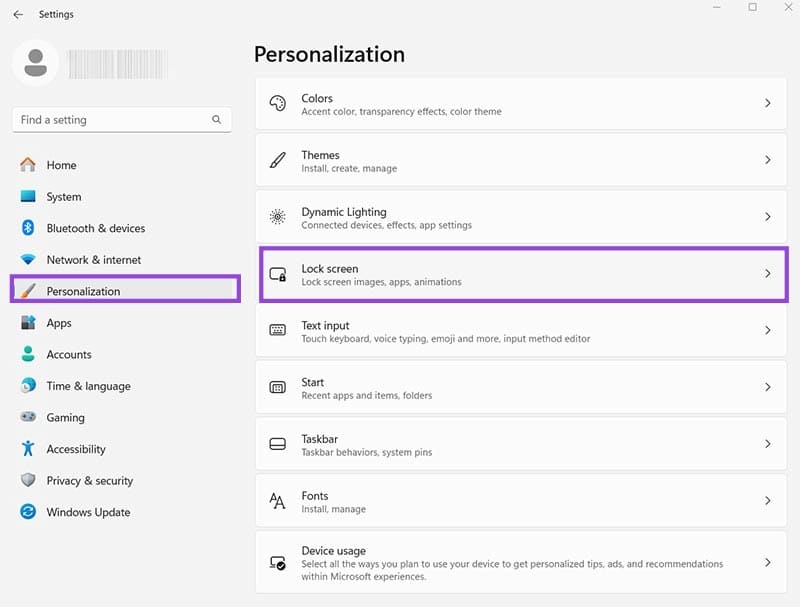
Task: Click the back arrow in Settings header
Action: point(18,14)
